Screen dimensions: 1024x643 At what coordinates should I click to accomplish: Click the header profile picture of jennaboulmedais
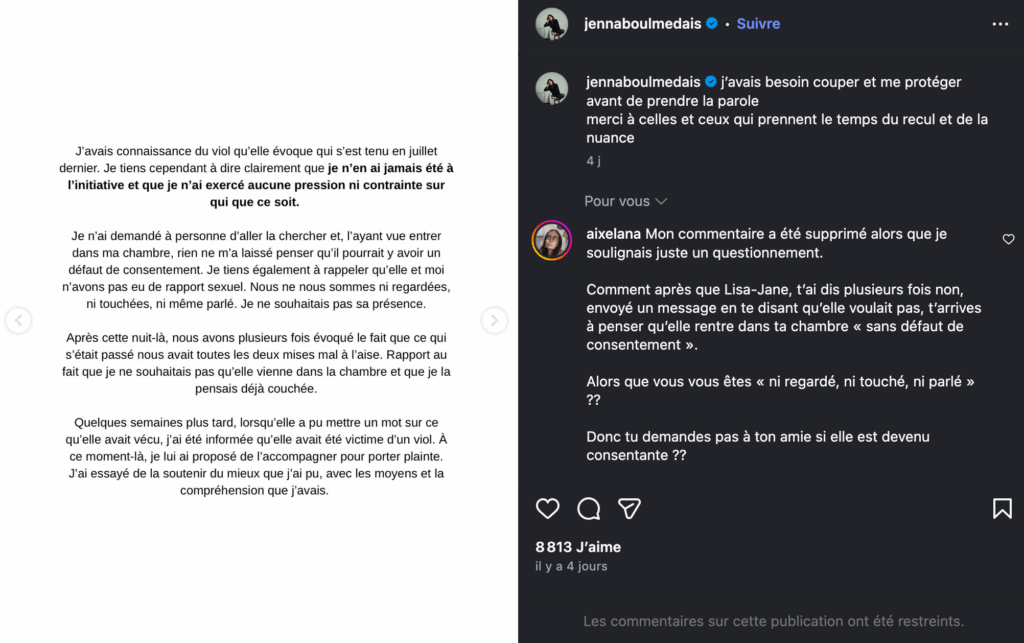[552, 24]
